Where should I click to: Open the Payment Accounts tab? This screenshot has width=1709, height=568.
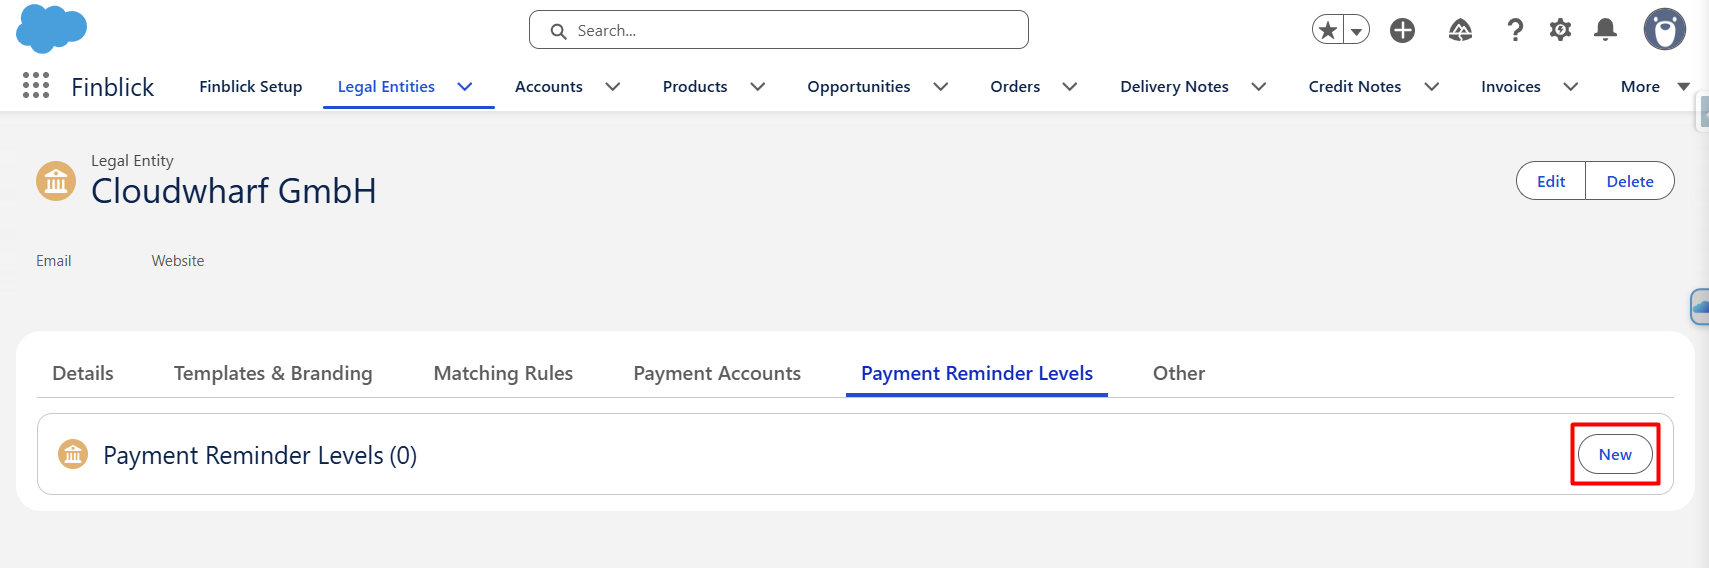pyautogui.click(x=717, y=373)
